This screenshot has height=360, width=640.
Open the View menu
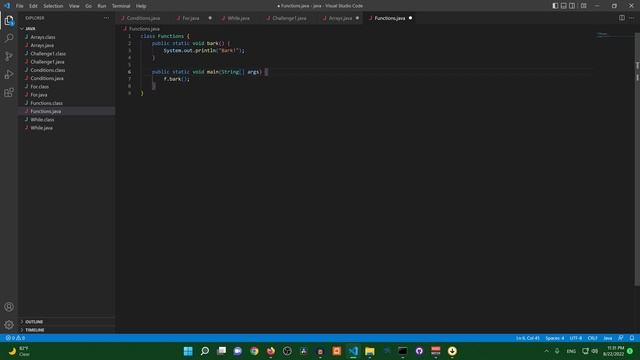coord(74,6)
